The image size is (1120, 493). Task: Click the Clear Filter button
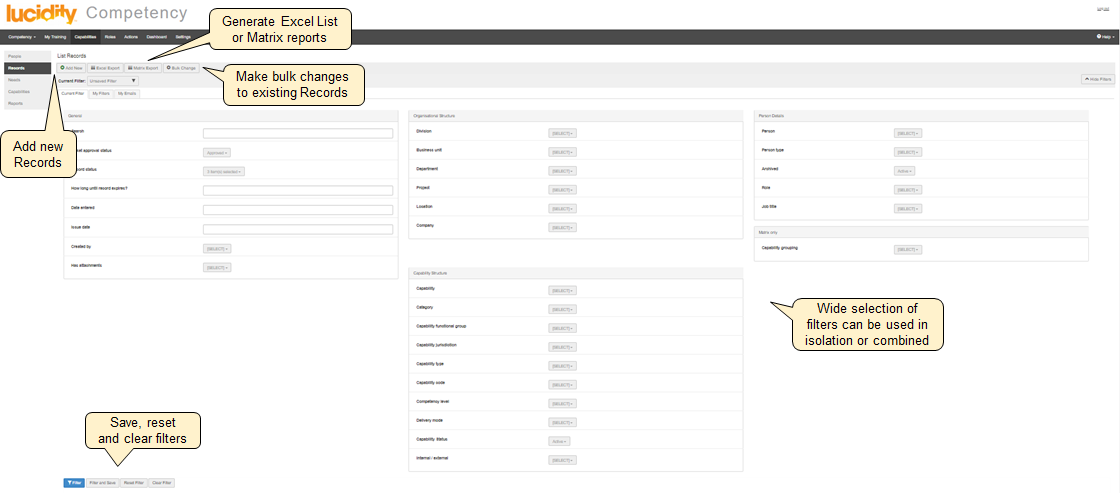(161, 482)
